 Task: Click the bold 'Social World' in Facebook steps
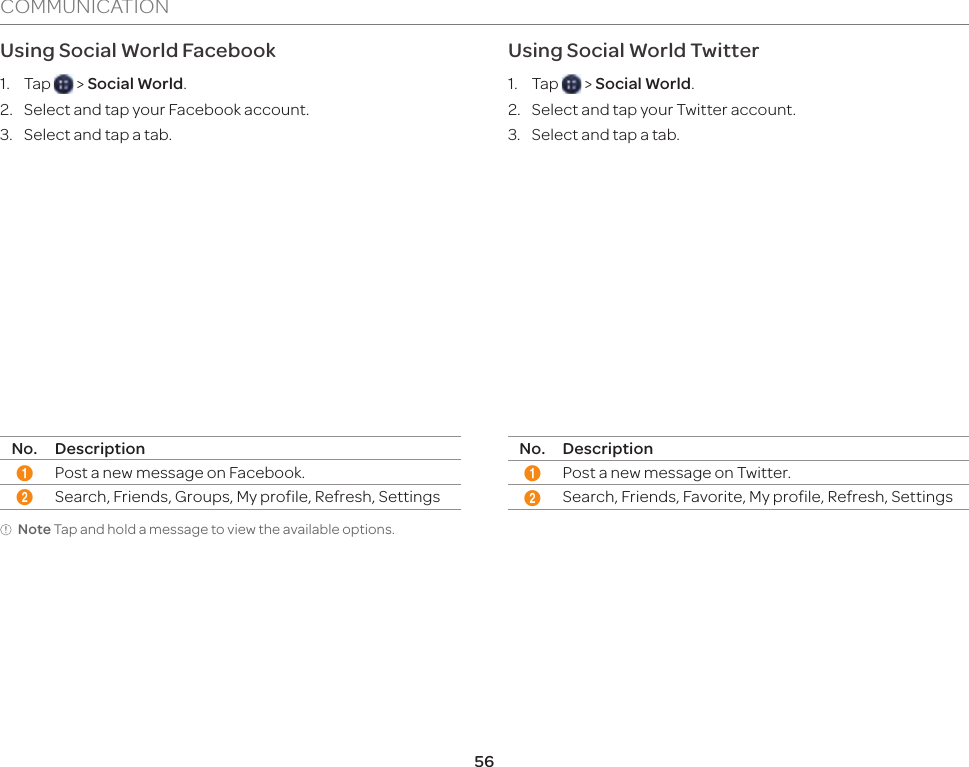click(x=135, y=84)
